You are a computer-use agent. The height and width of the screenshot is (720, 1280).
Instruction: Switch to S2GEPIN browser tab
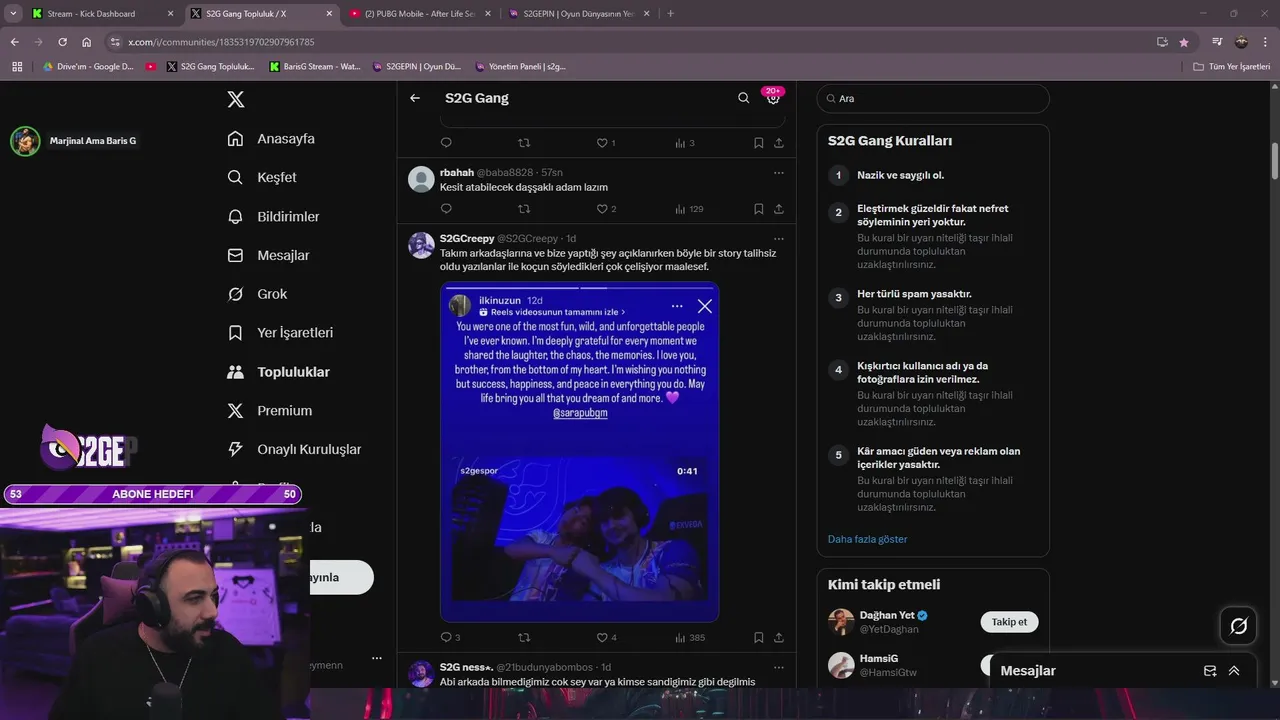coord(578,14)
